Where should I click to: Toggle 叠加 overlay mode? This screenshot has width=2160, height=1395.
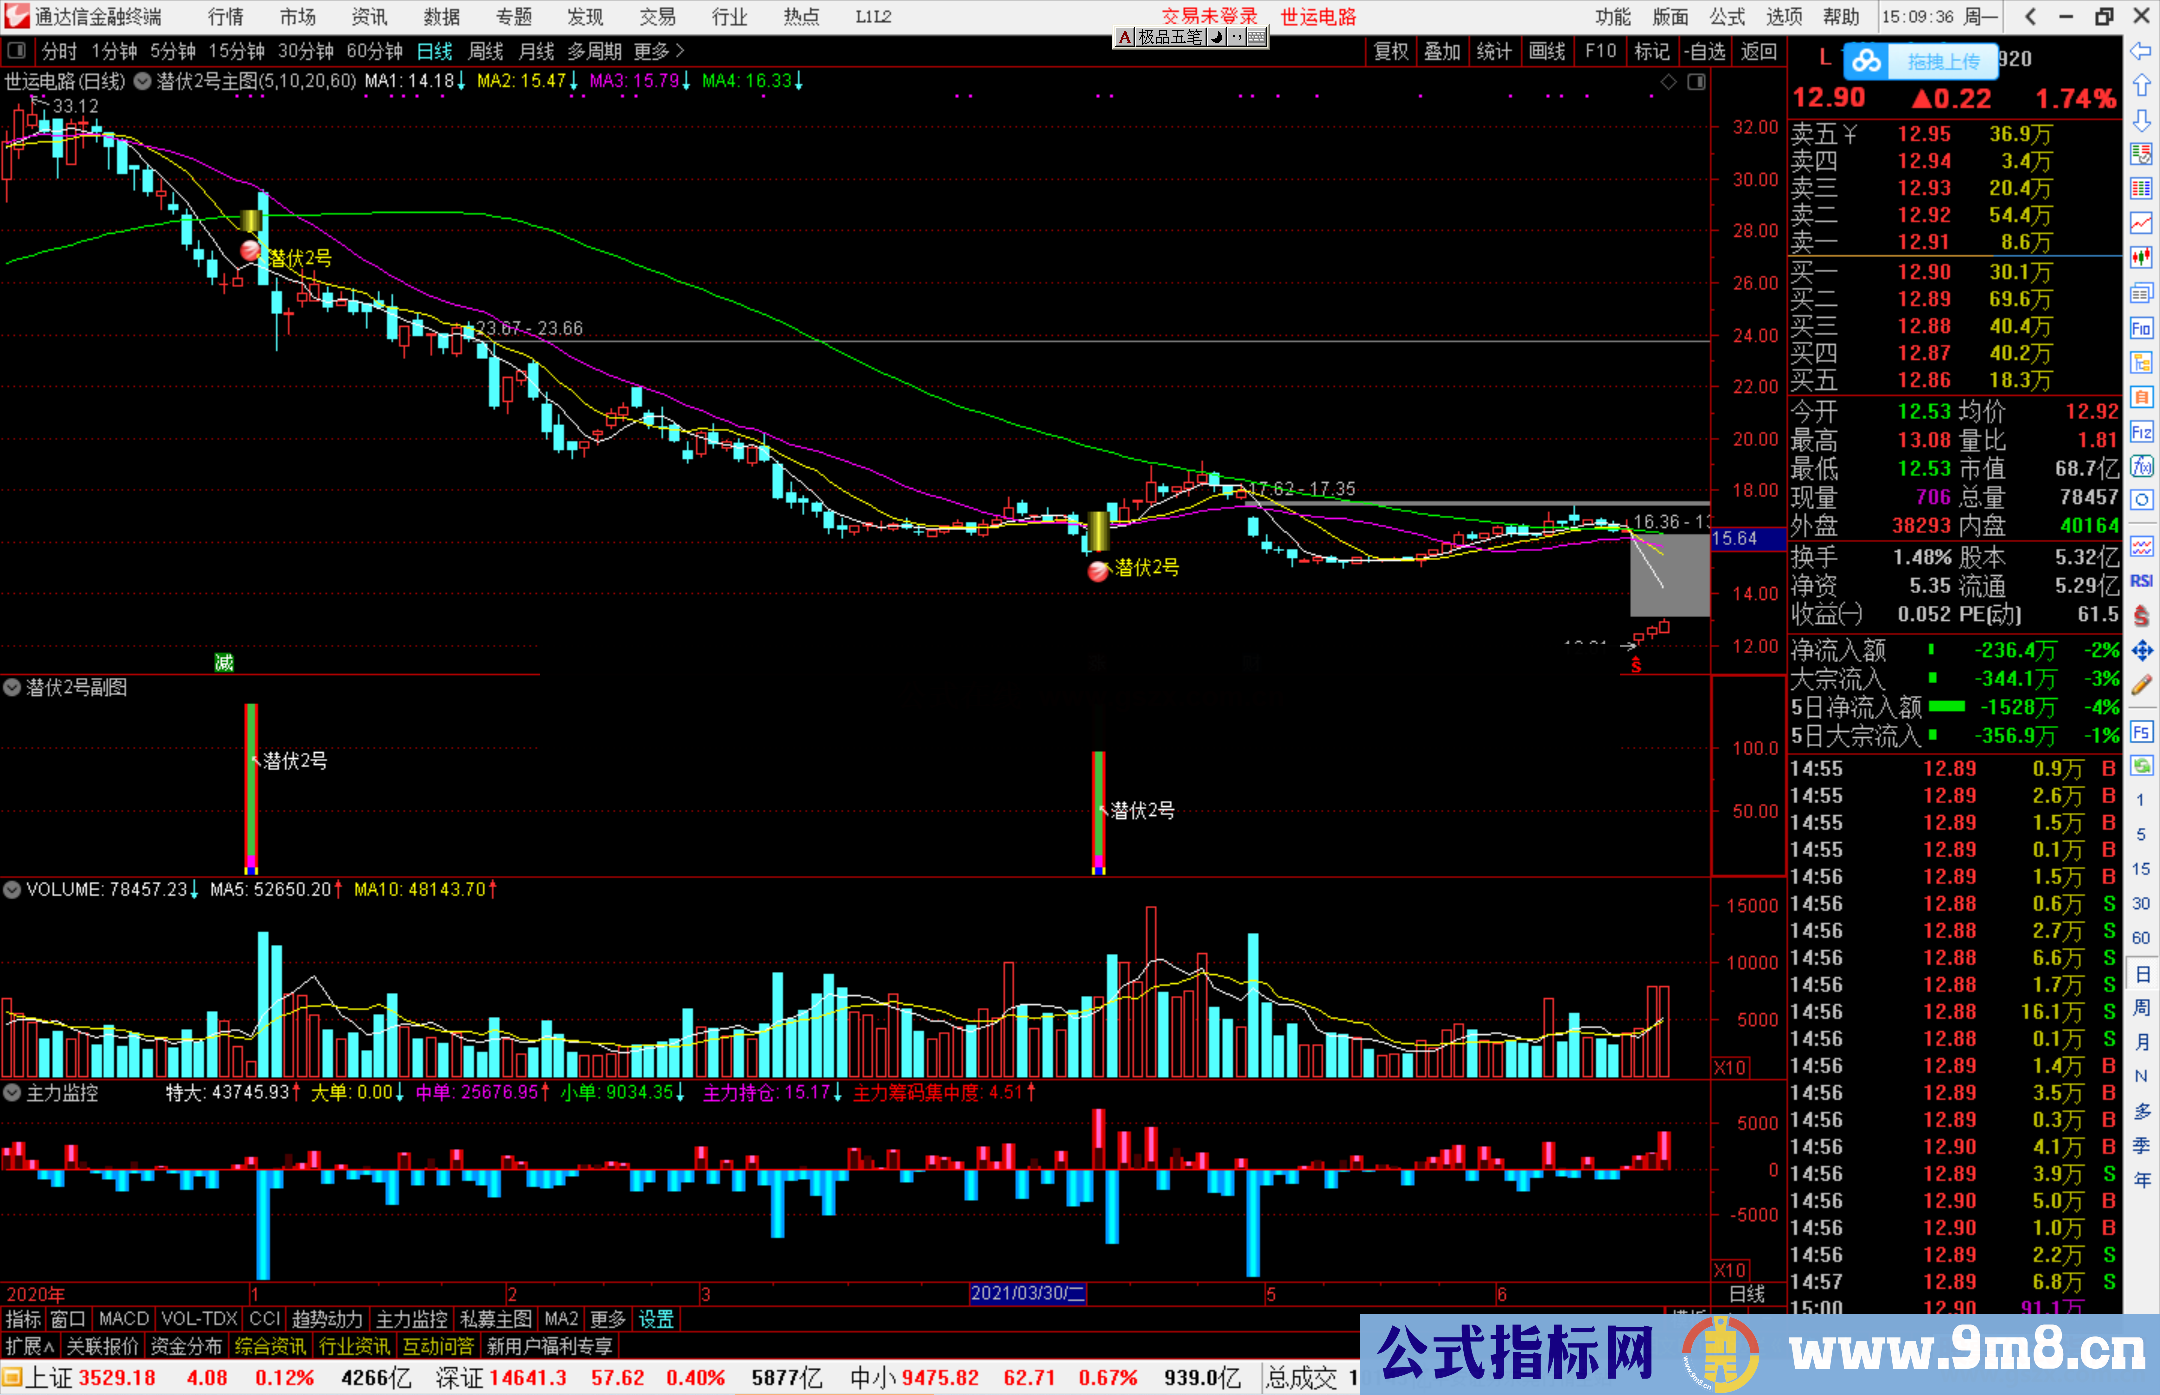pos(1442,51)
